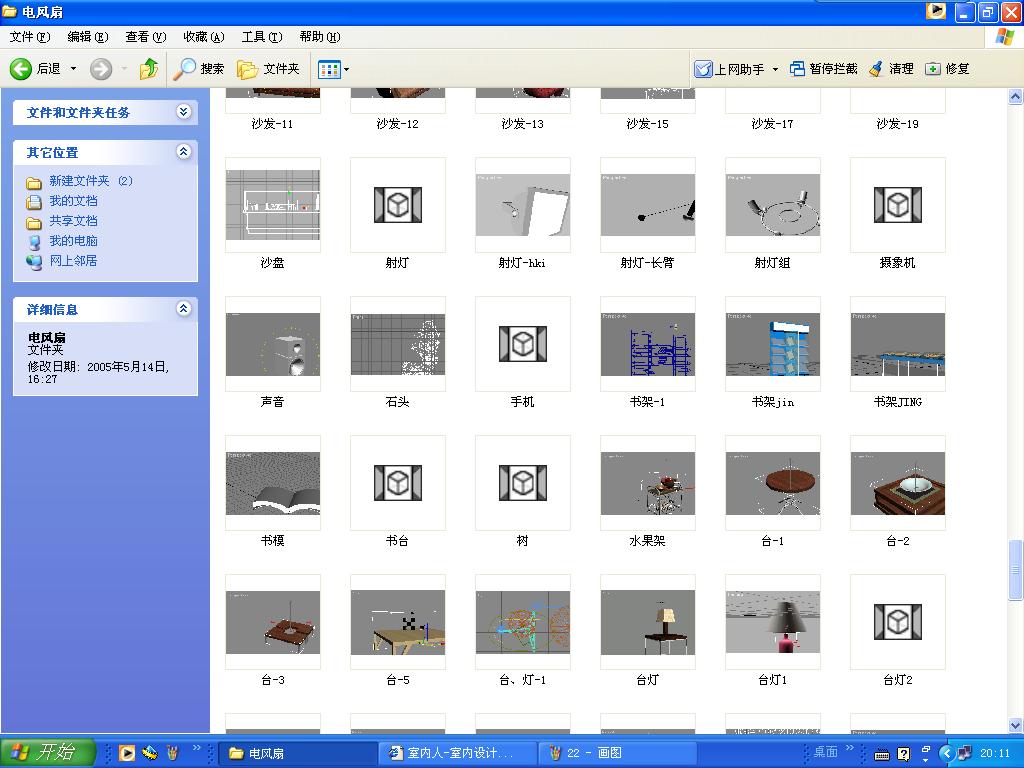This screenshot has height=768, width=1024.
Task: Open the 收藏(A) menu
Action: tap(204, 37)
